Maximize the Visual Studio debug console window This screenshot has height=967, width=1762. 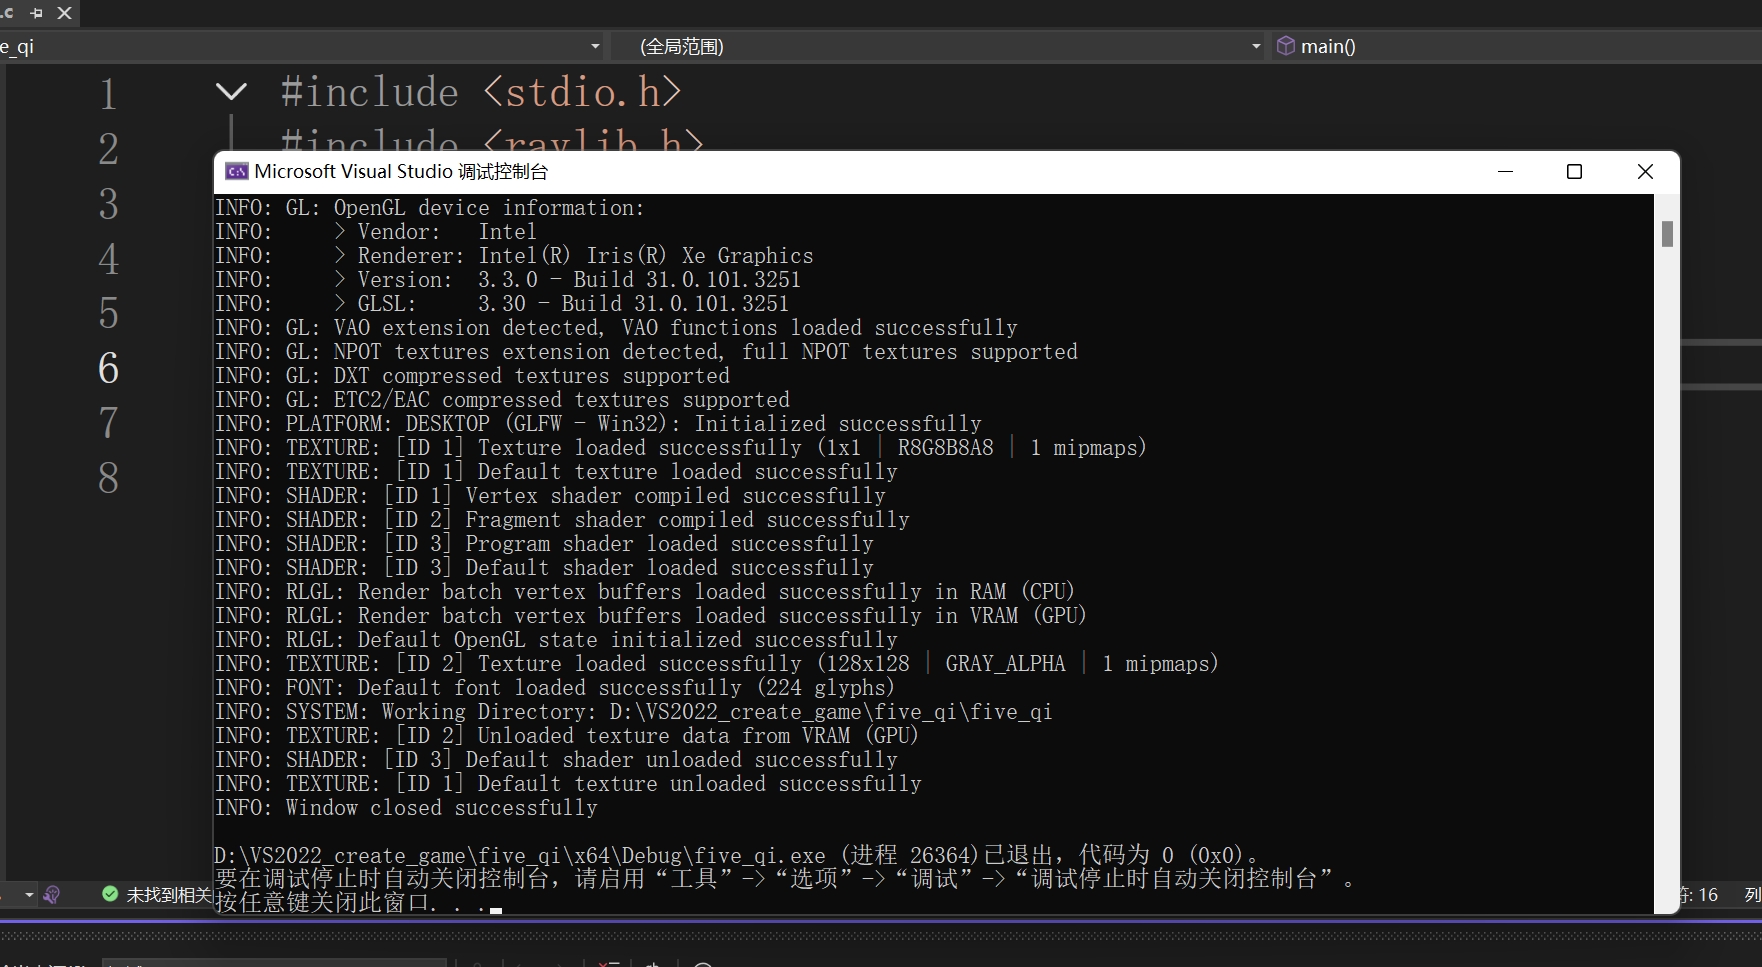tap(1574, 172)
